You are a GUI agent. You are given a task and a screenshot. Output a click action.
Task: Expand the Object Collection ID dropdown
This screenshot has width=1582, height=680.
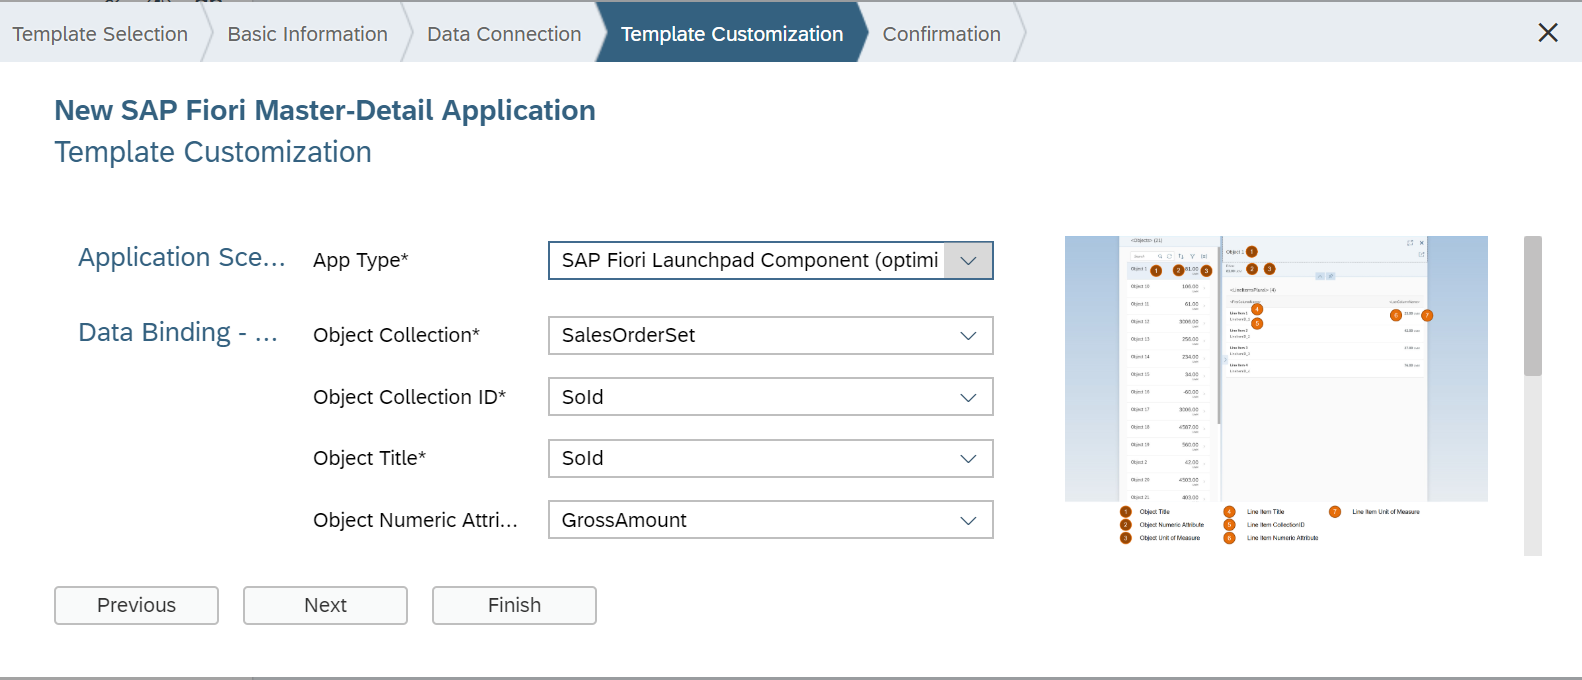(968, 398)
